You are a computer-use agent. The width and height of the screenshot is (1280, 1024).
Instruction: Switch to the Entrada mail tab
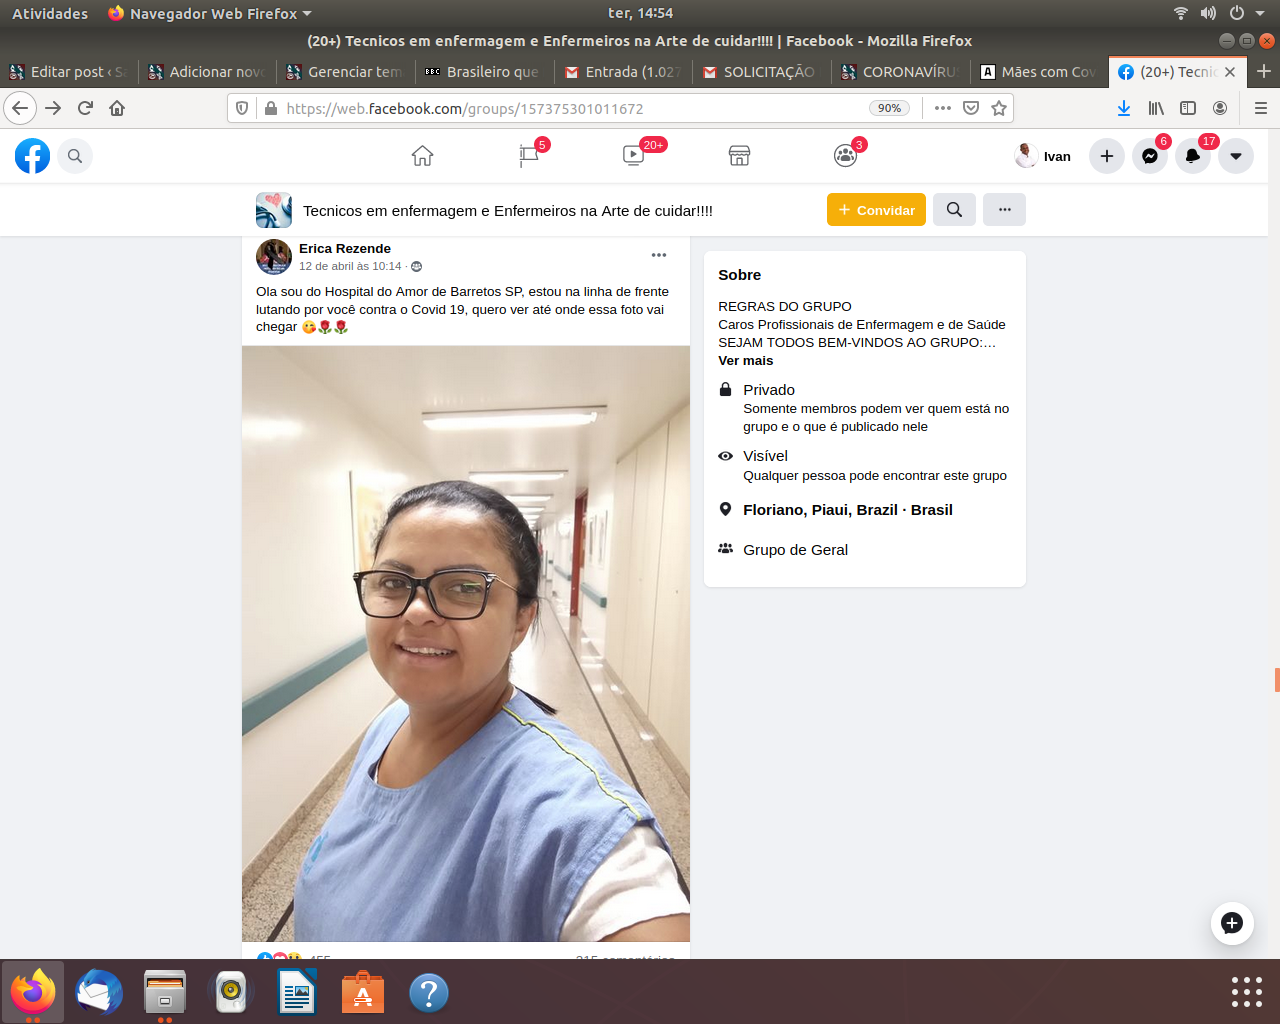623,72
